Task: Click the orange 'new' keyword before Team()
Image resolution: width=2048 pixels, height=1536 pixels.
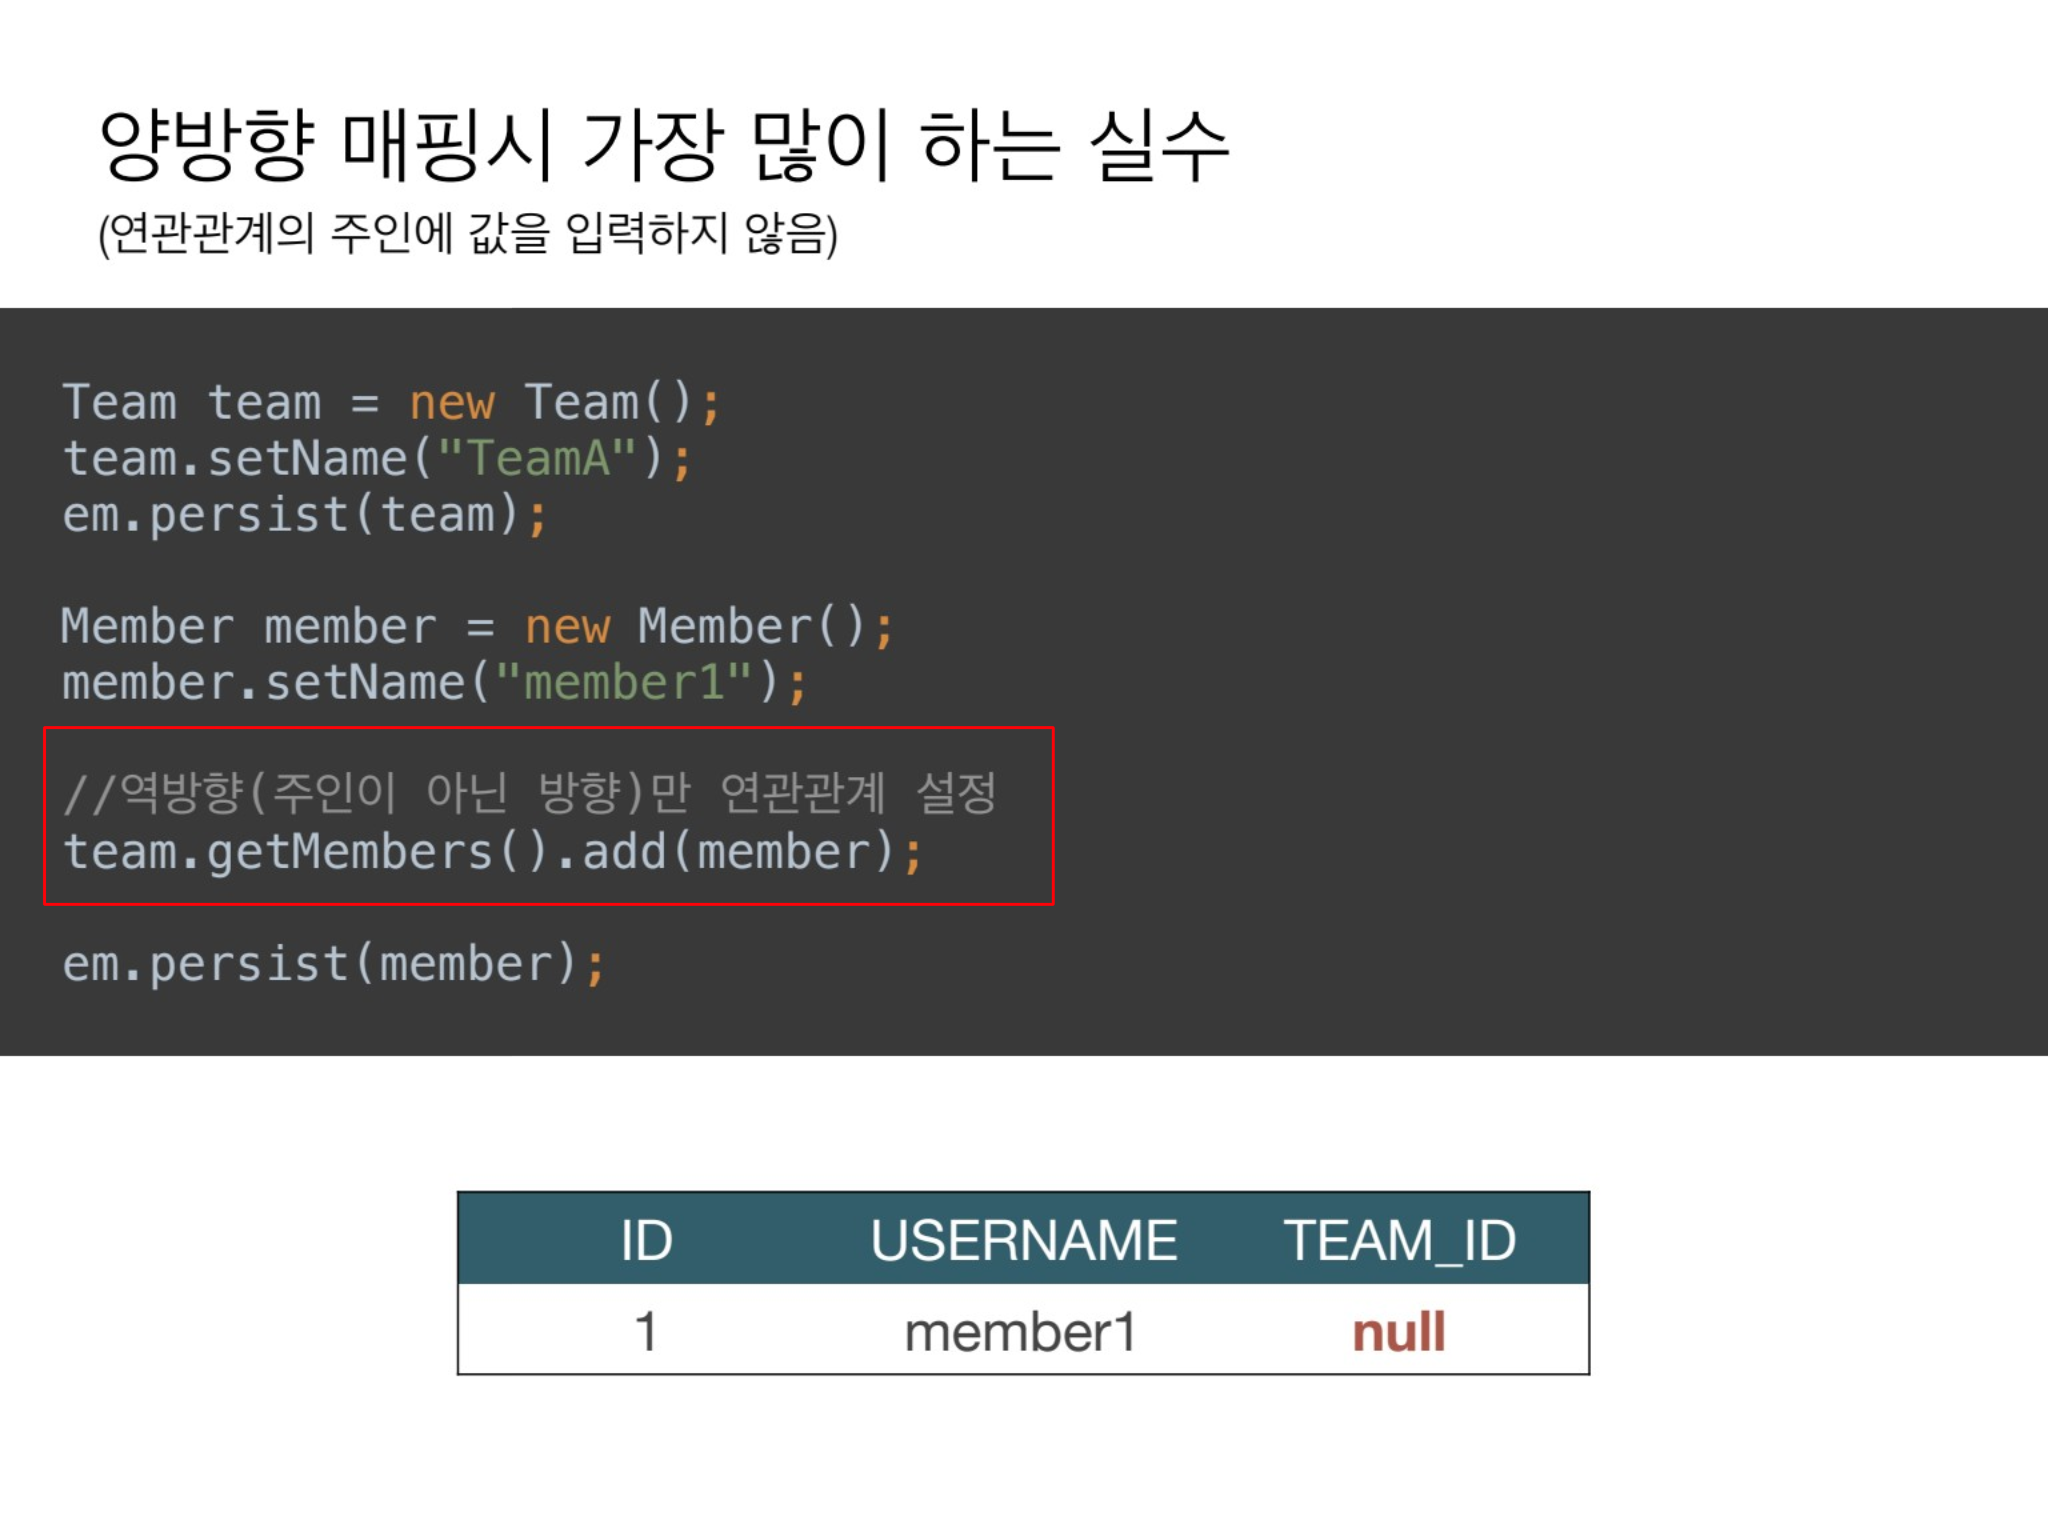Action: [452, 403]
